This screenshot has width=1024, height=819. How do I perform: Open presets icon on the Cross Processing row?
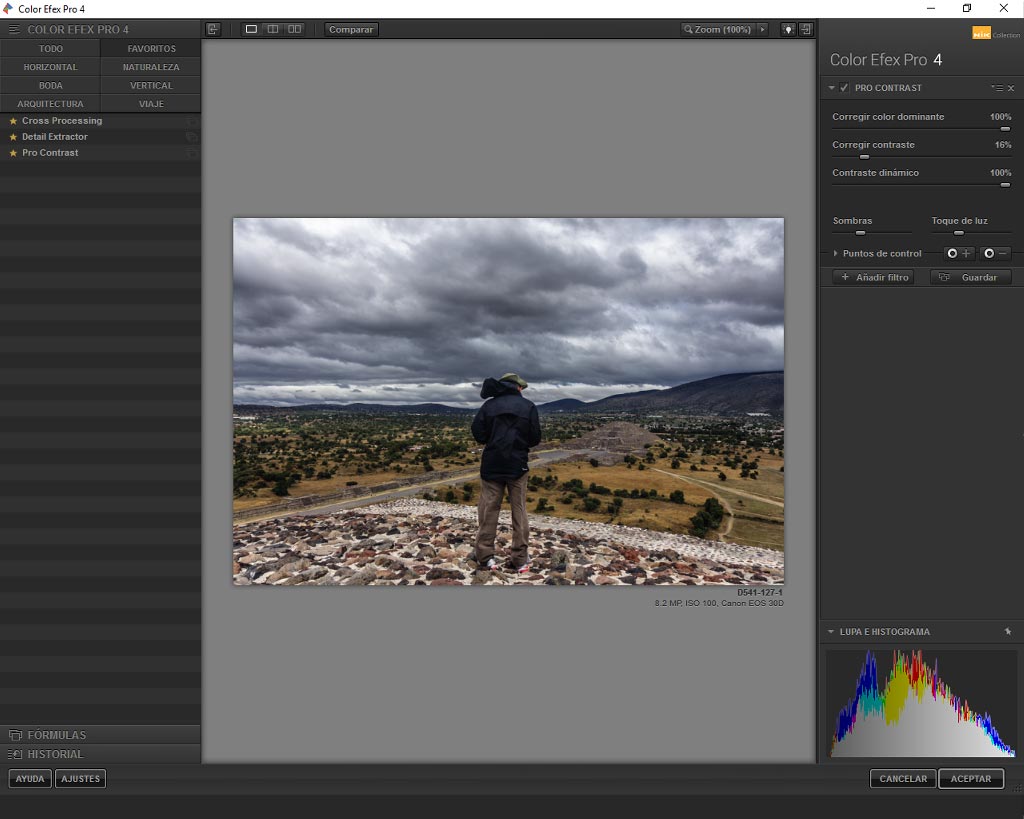(191, 121)
